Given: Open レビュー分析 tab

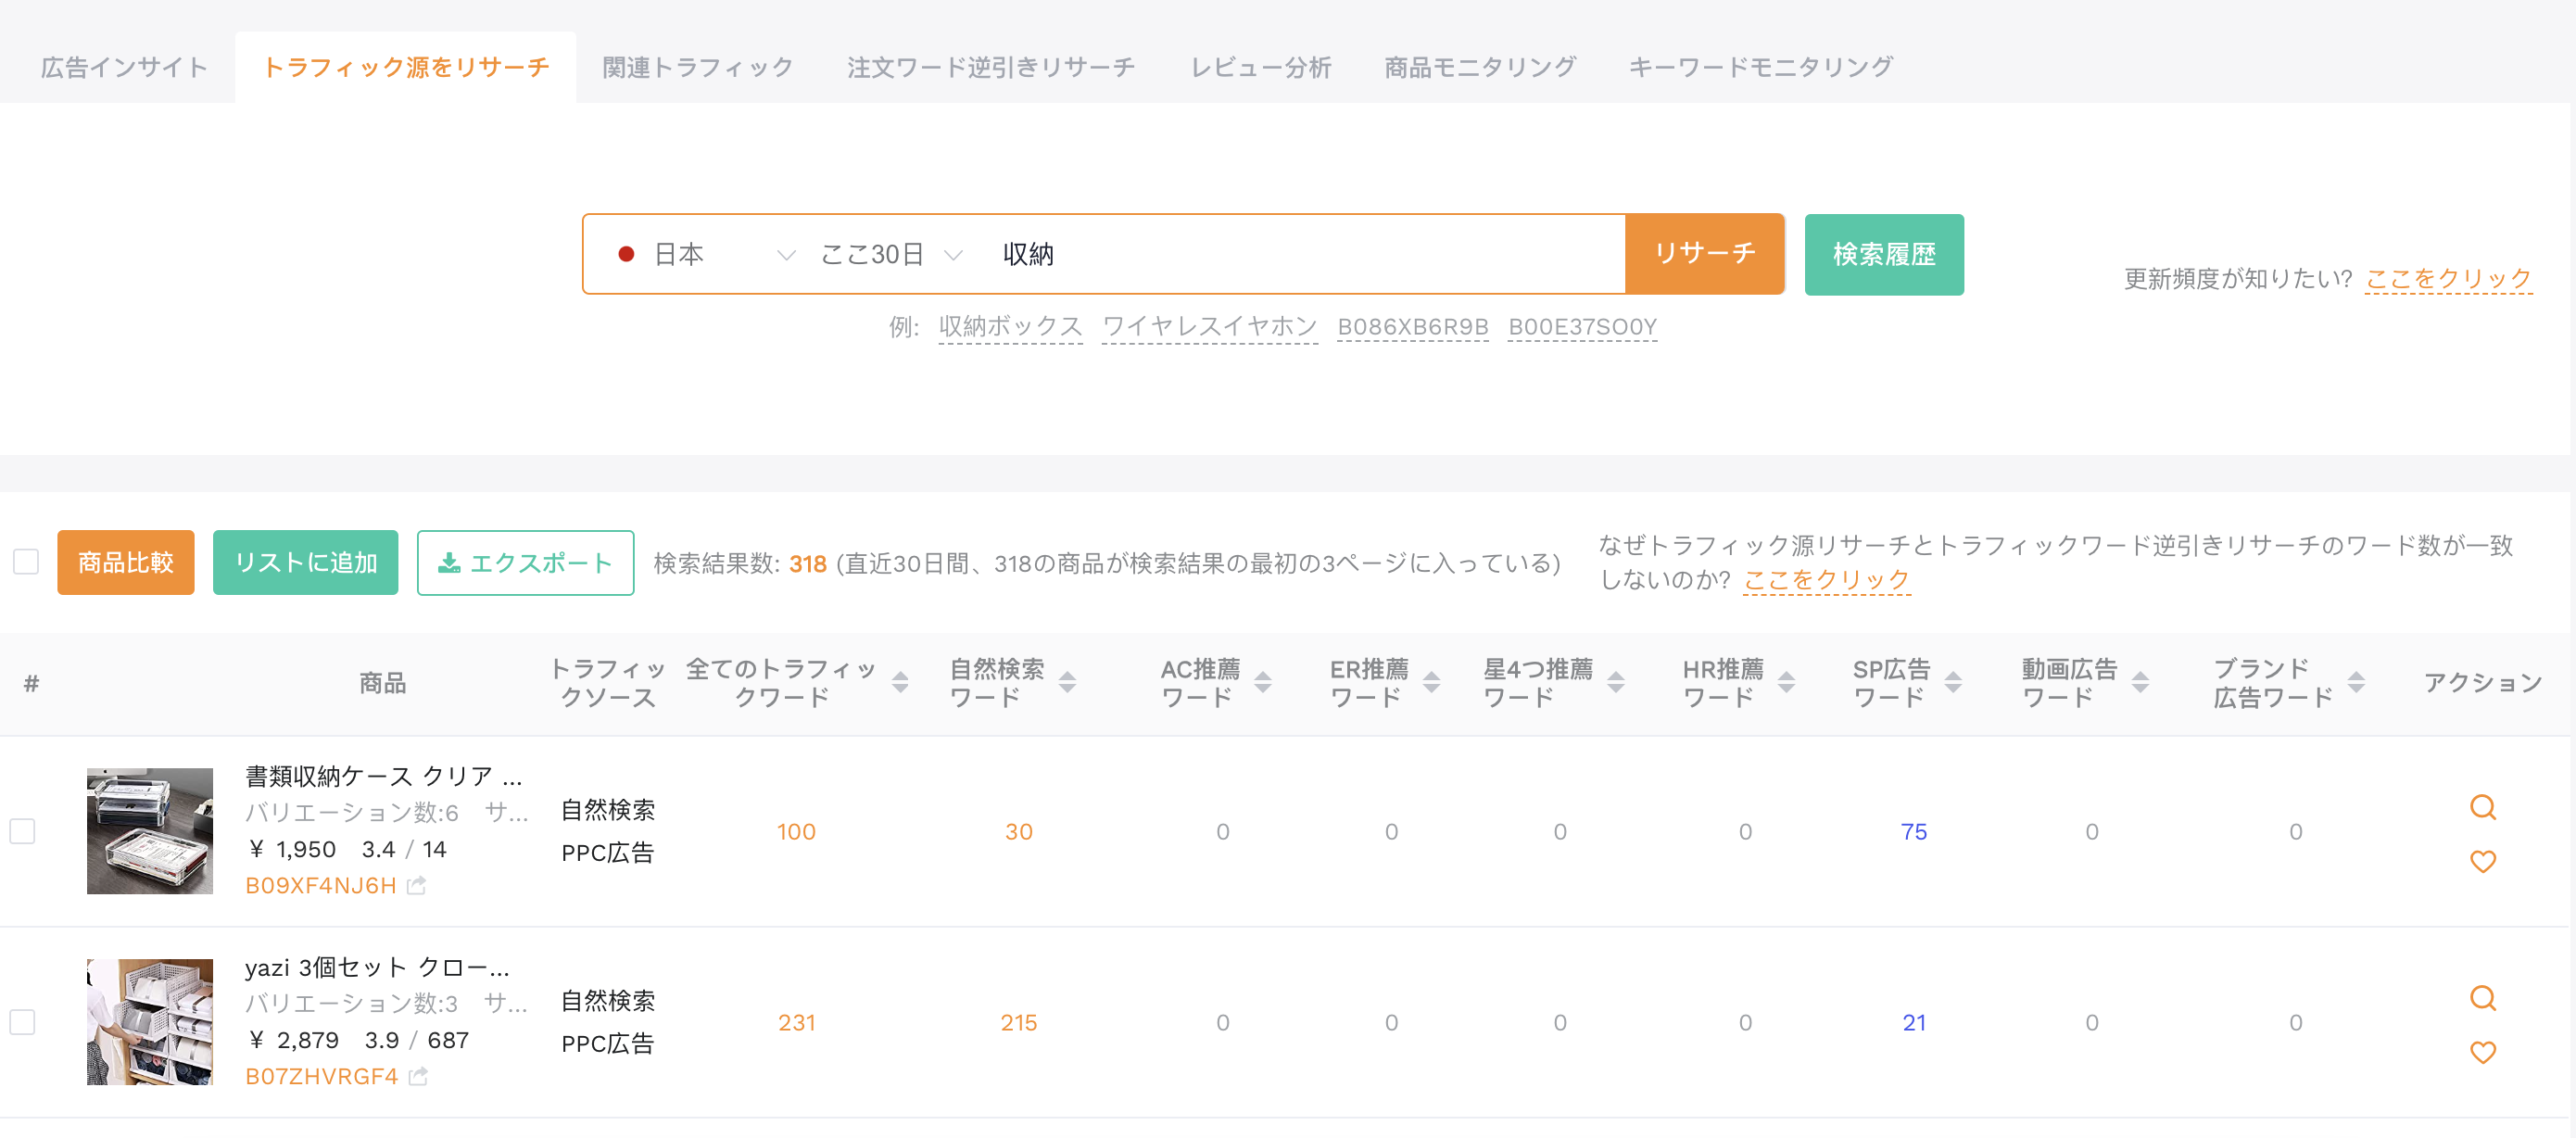Looking at the screenshot, I should [1260, 67].
